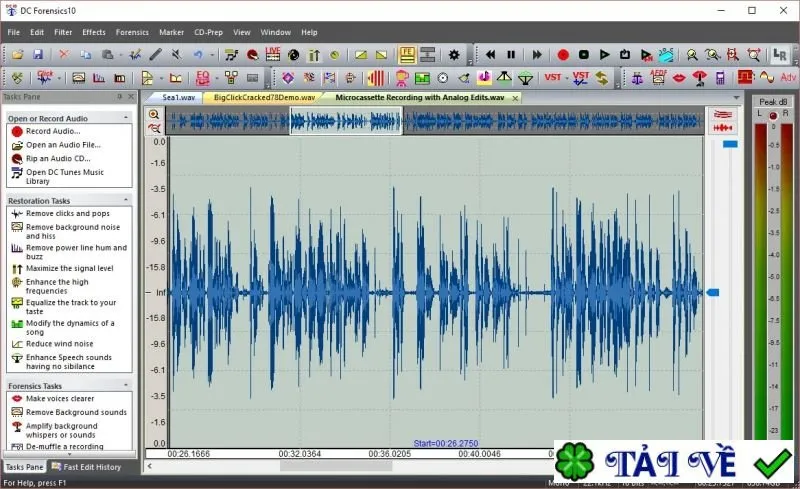Collapse the Open or Record Audio section

click(x=126, y=118)
